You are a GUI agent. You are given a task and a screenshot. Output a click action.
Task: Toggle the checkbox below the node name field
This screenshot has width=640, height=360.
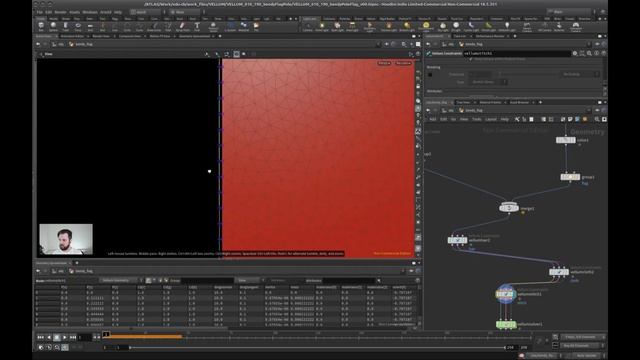tap(471, 59)
